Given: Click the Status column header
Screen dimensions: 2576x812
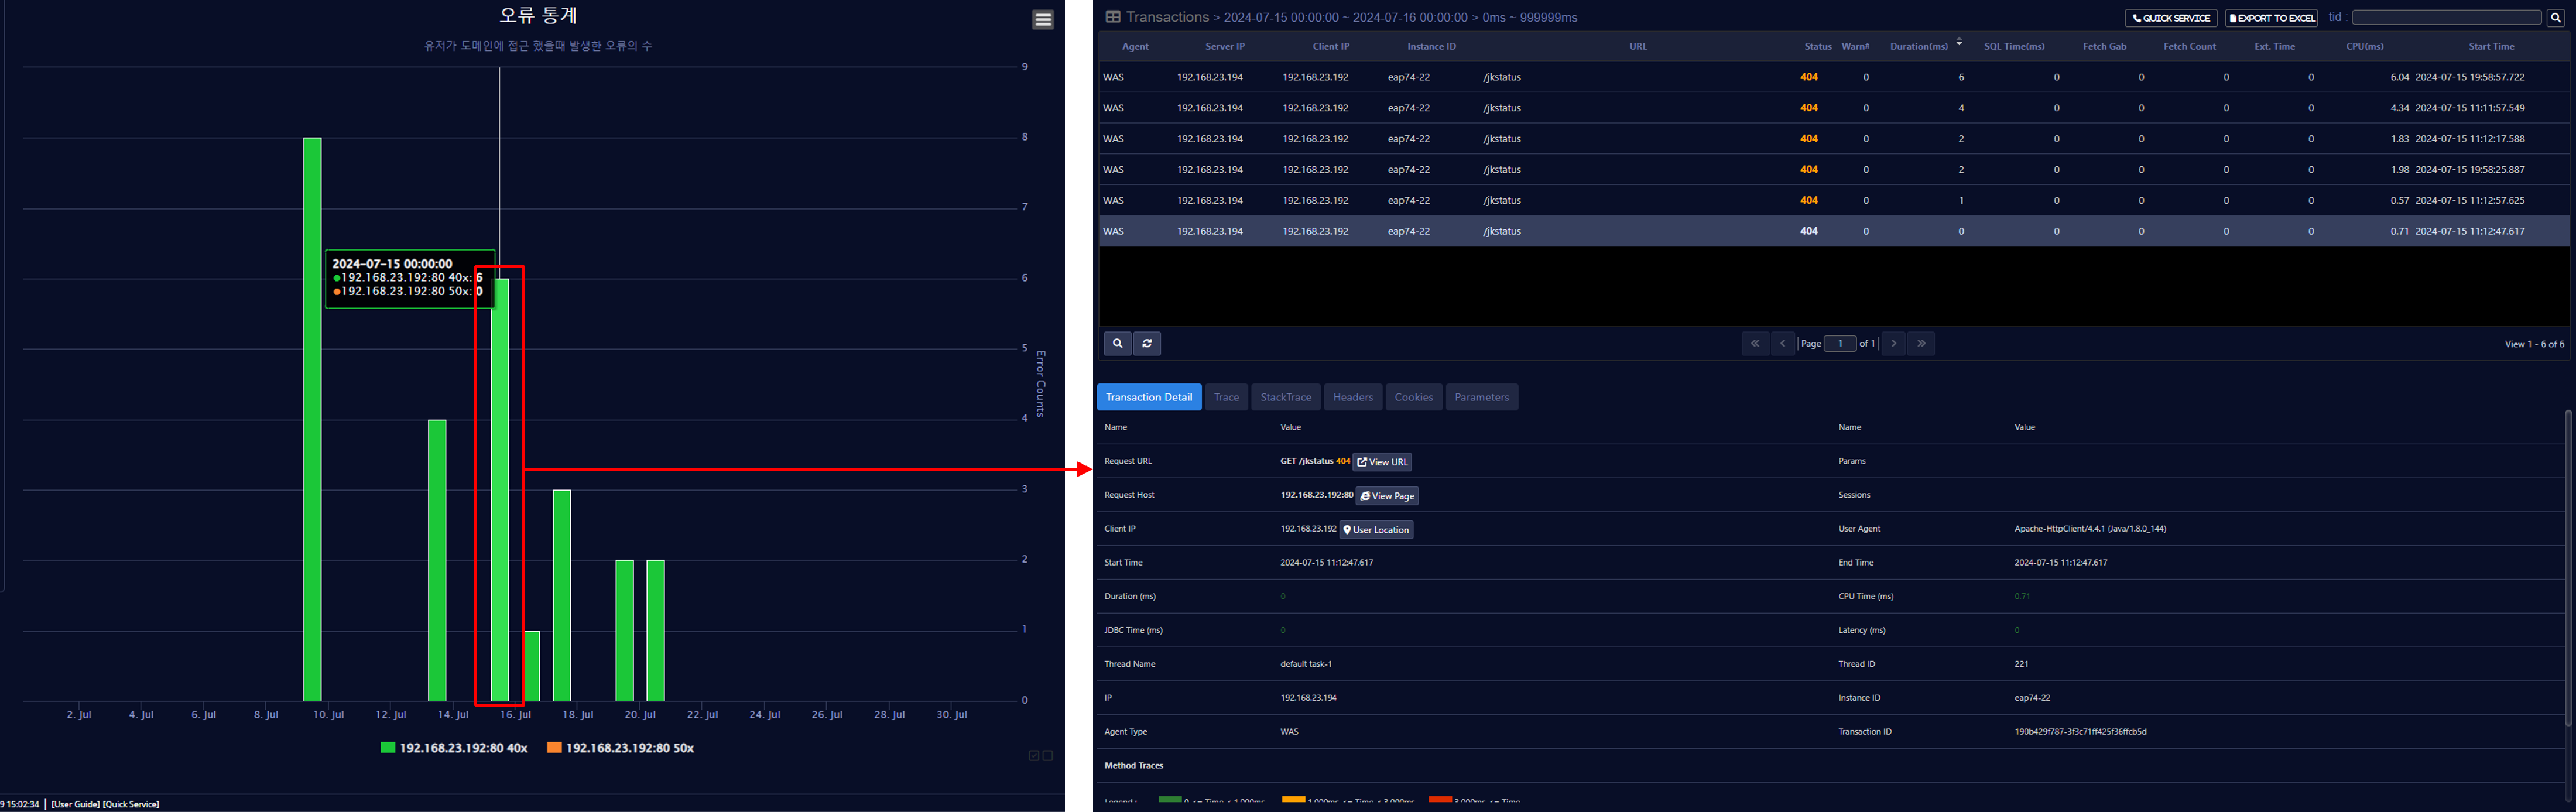Looking at the screenshot, I should [x=1817, y=47].
